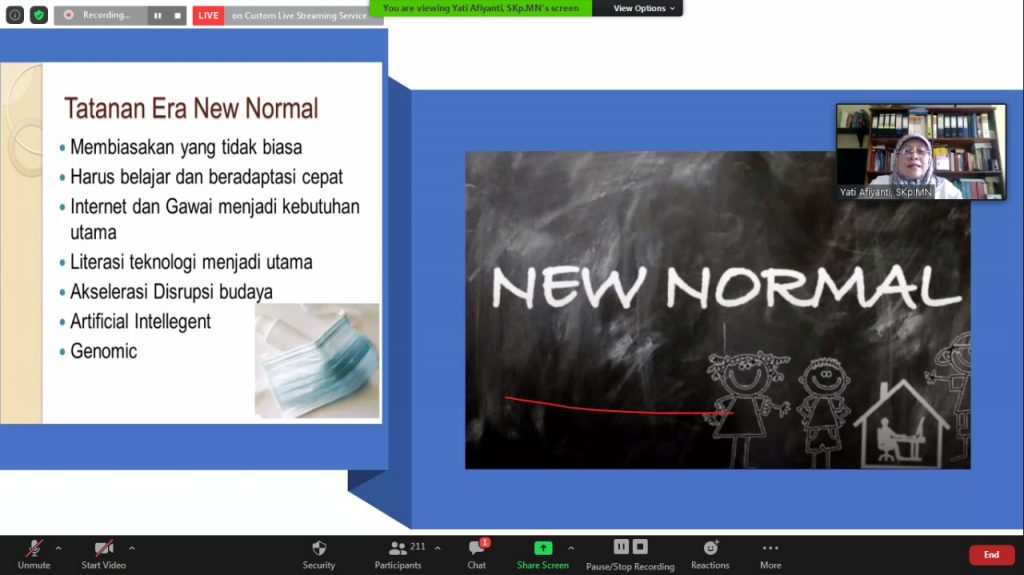Click the green encryption shield icon

[39, 15]
